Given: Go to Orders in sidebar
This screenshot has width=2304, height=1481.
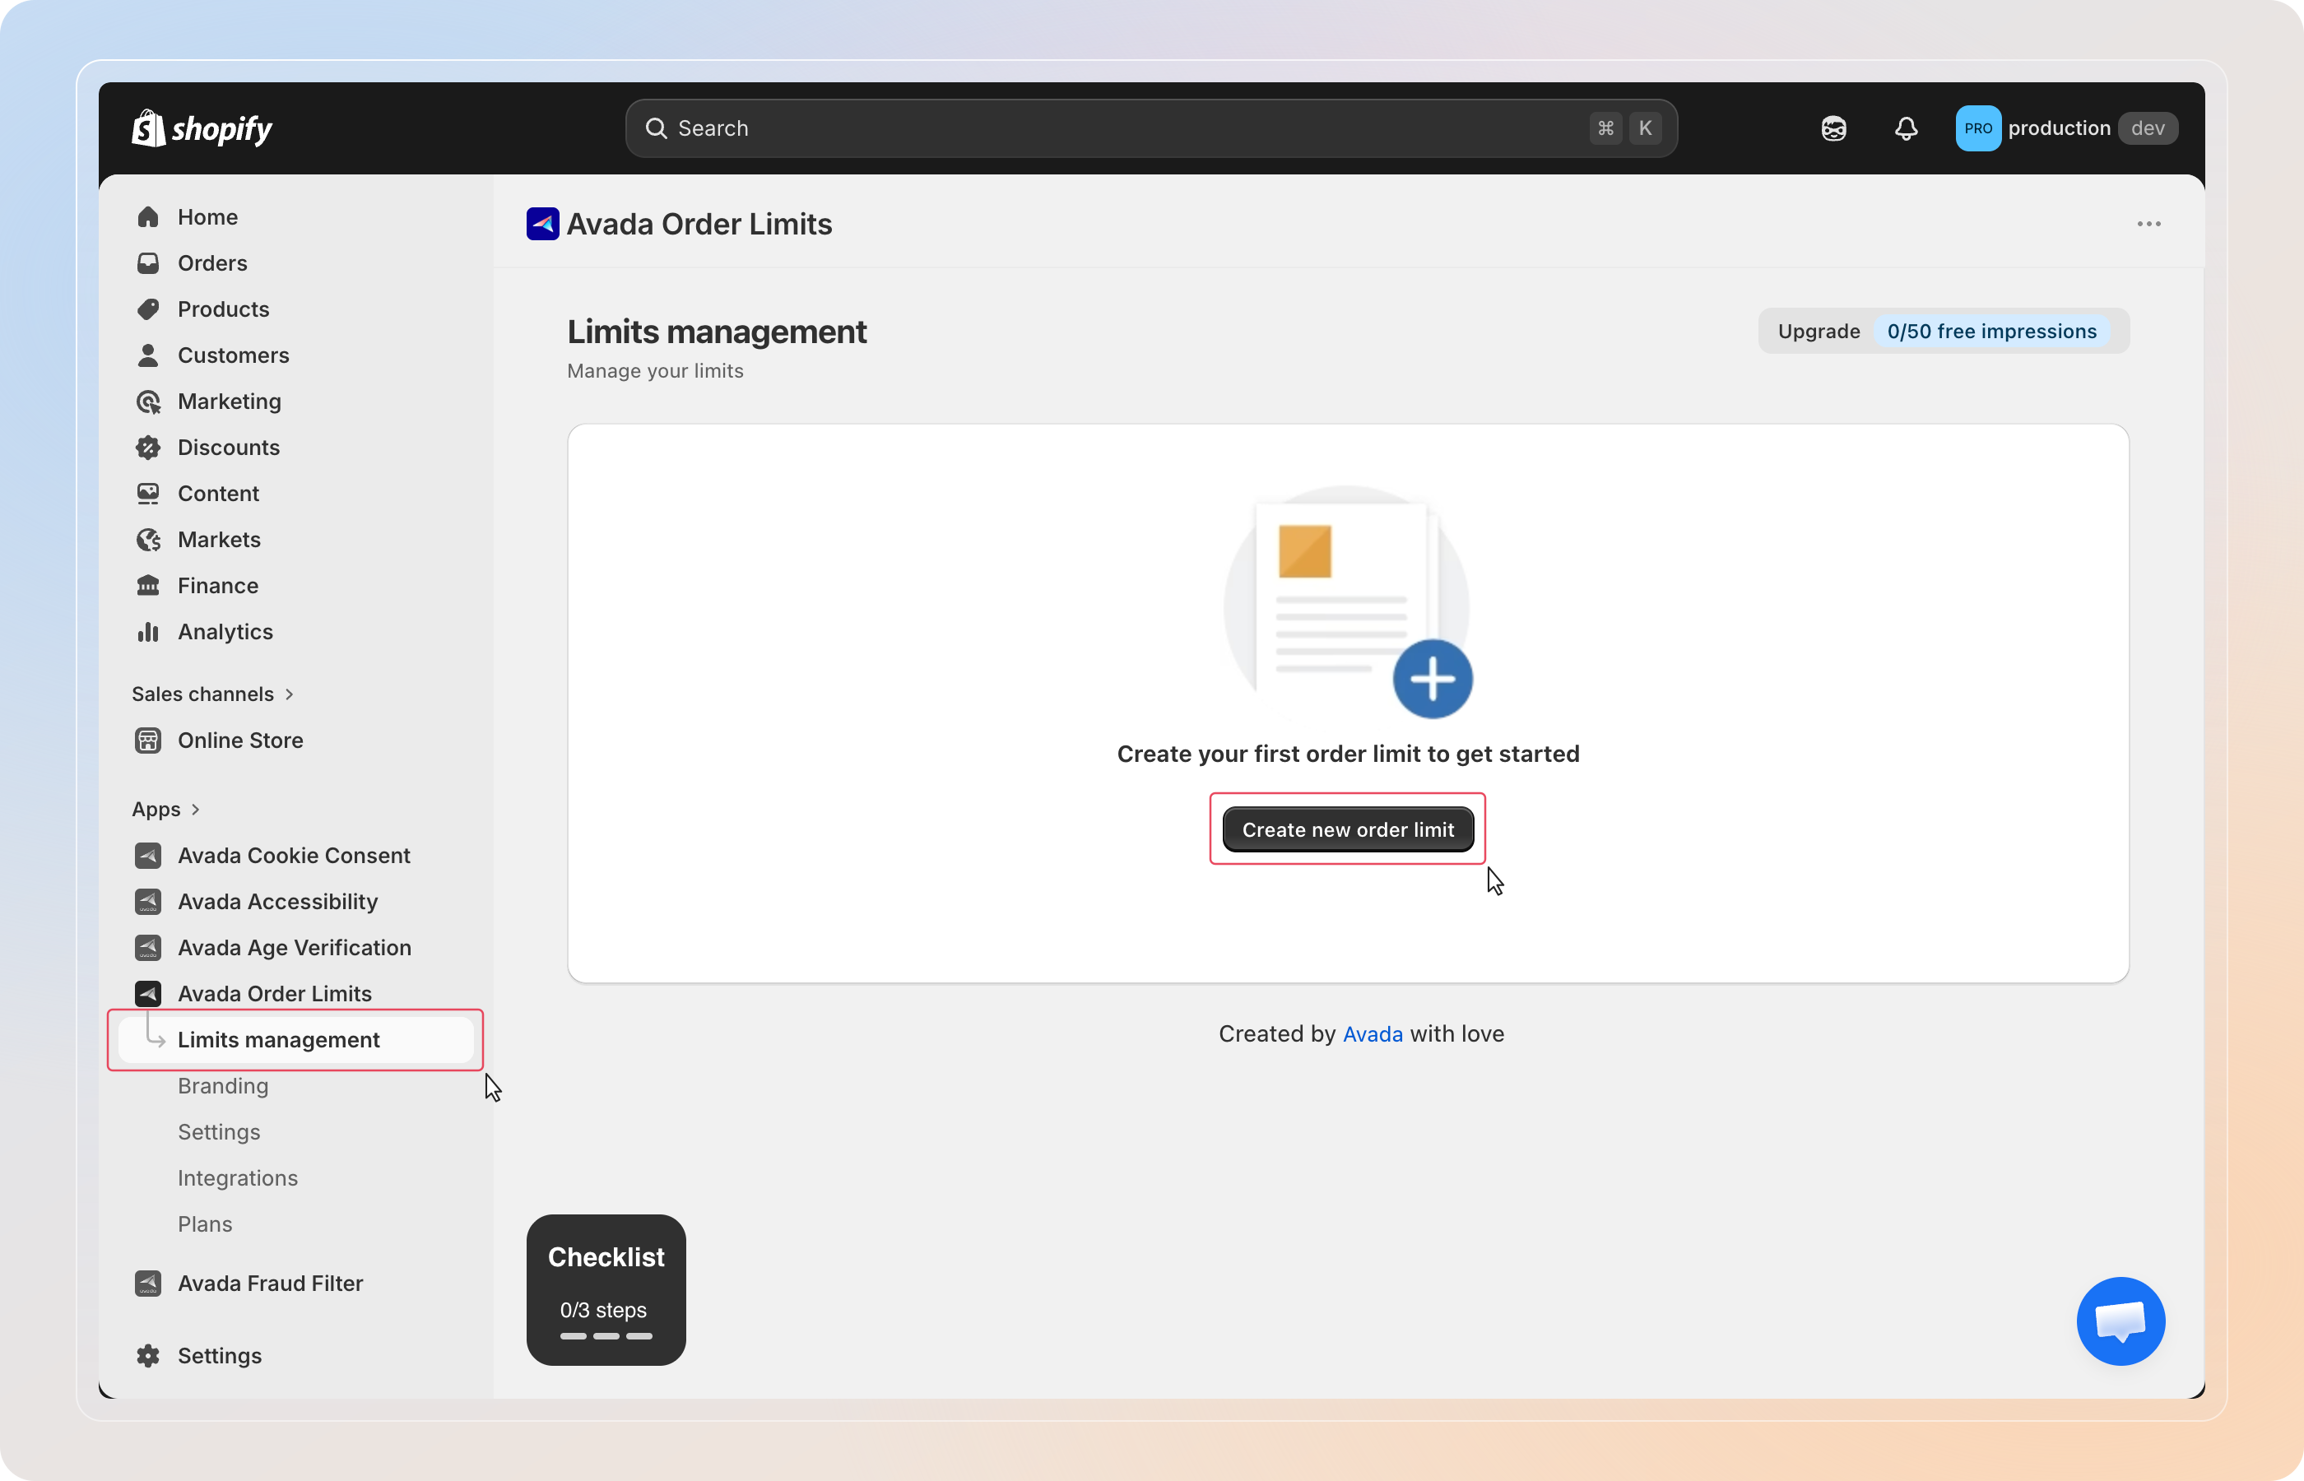Looking at the screenshot, I should pyautogui.click(x=212, y=263).
